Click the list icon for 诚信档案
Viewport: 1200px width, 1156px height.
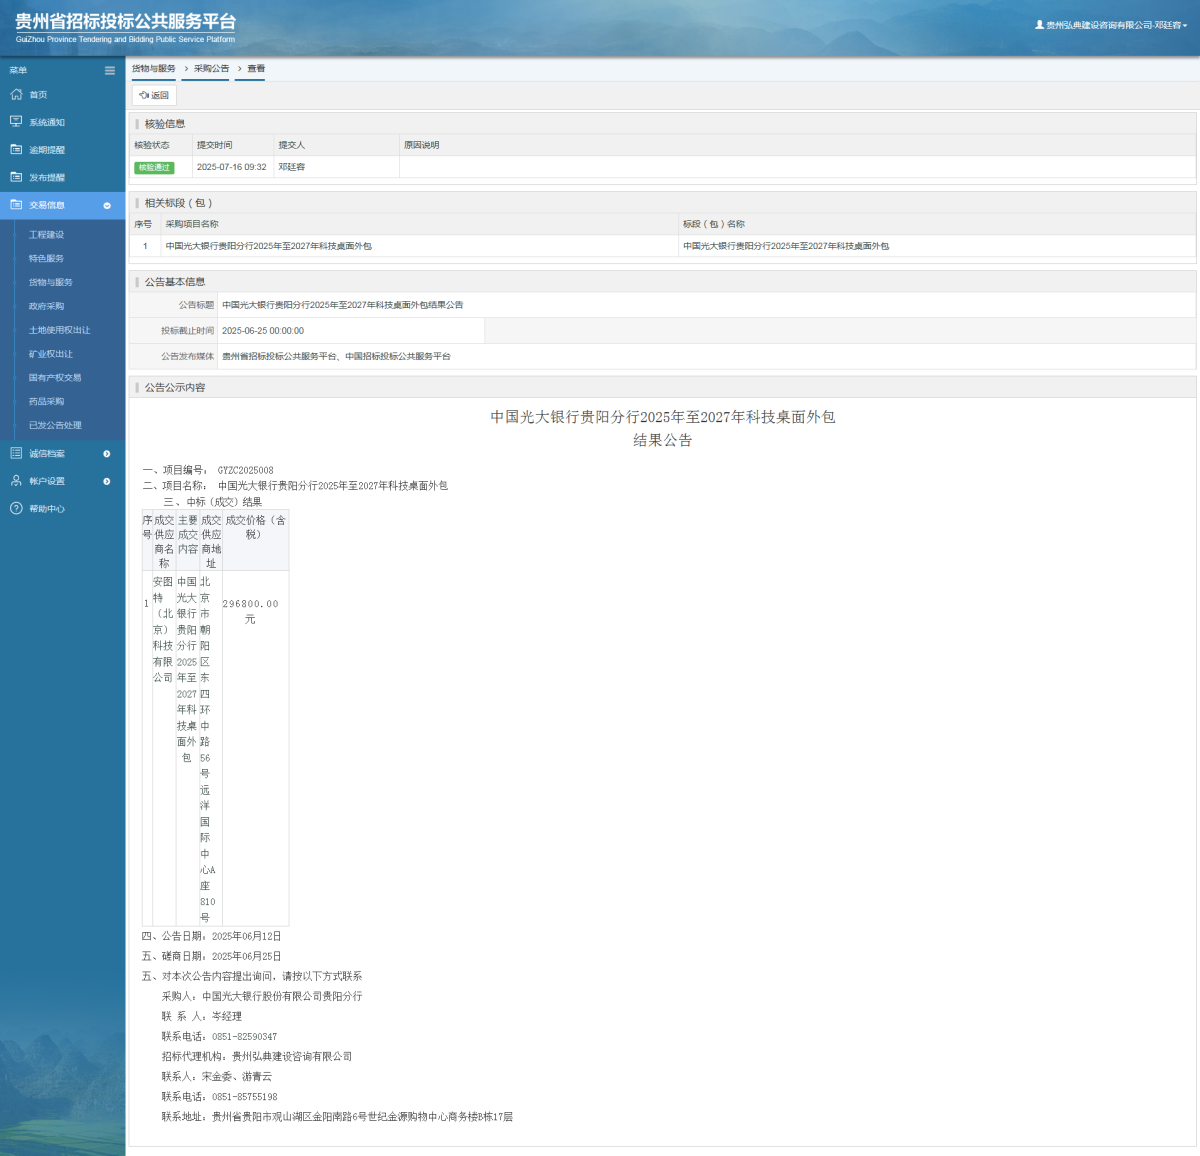click(x=16, y=453)
